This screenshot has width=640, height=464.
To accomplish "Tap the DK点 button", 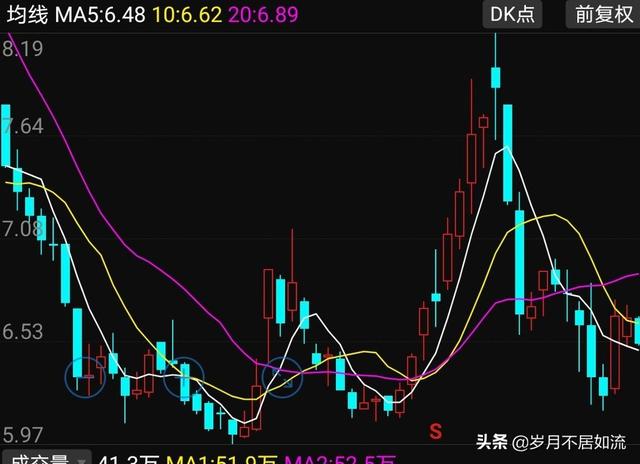I will coord(512,14).
